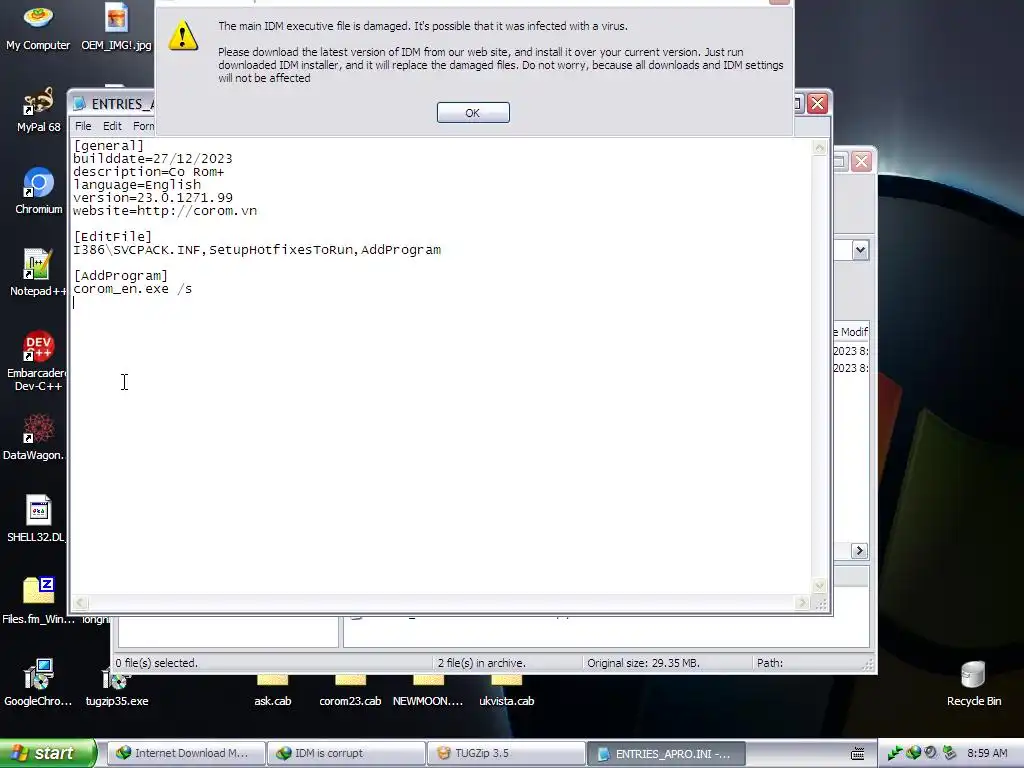
Task: Click Notepad vertical scroll down arrow
Action: point(819,585)
